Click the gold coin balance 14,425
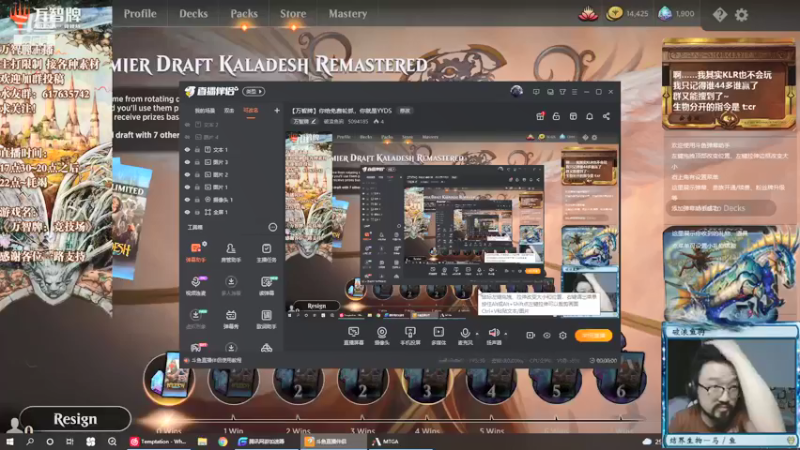 (x=628, y=14)
